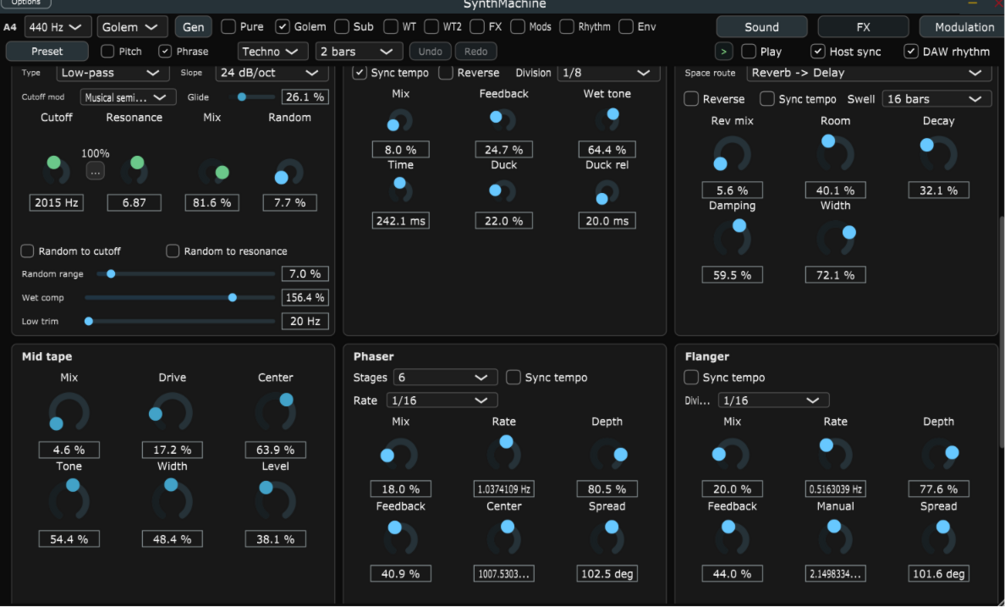Click the reverb Damping knob
The image size is (1005, 607).
coord(732,237)
